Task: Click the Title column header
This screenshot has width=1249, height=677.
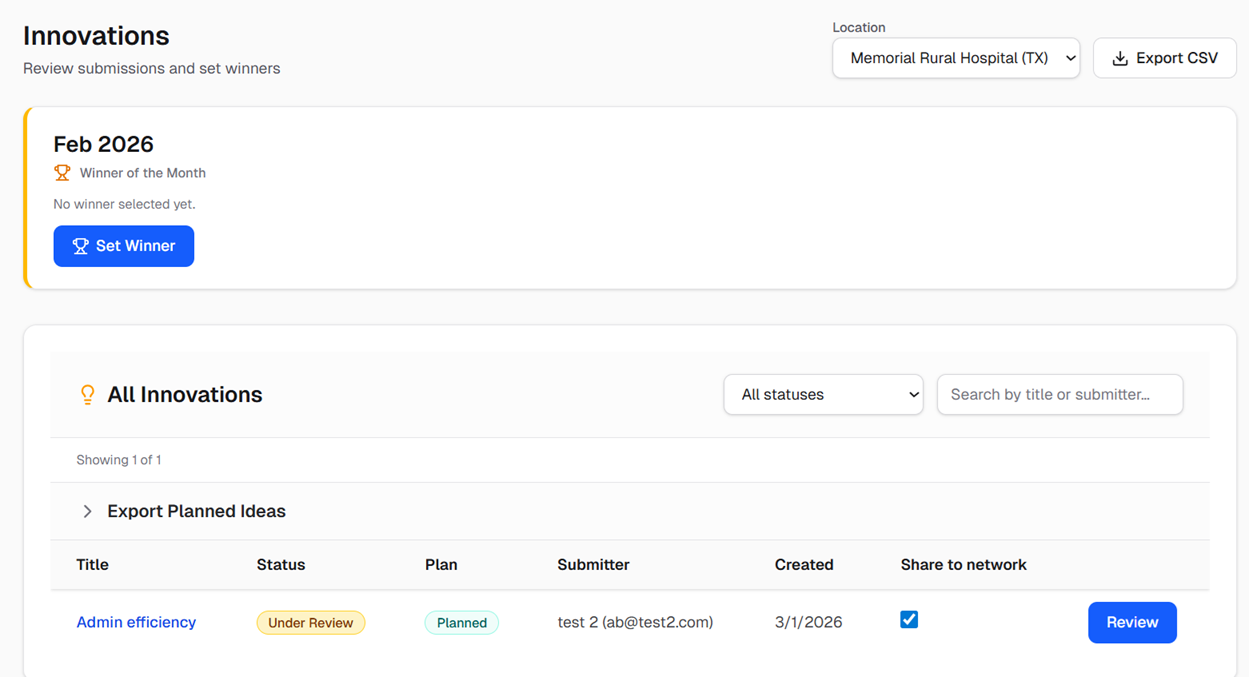Action: (x=92, y=565)
